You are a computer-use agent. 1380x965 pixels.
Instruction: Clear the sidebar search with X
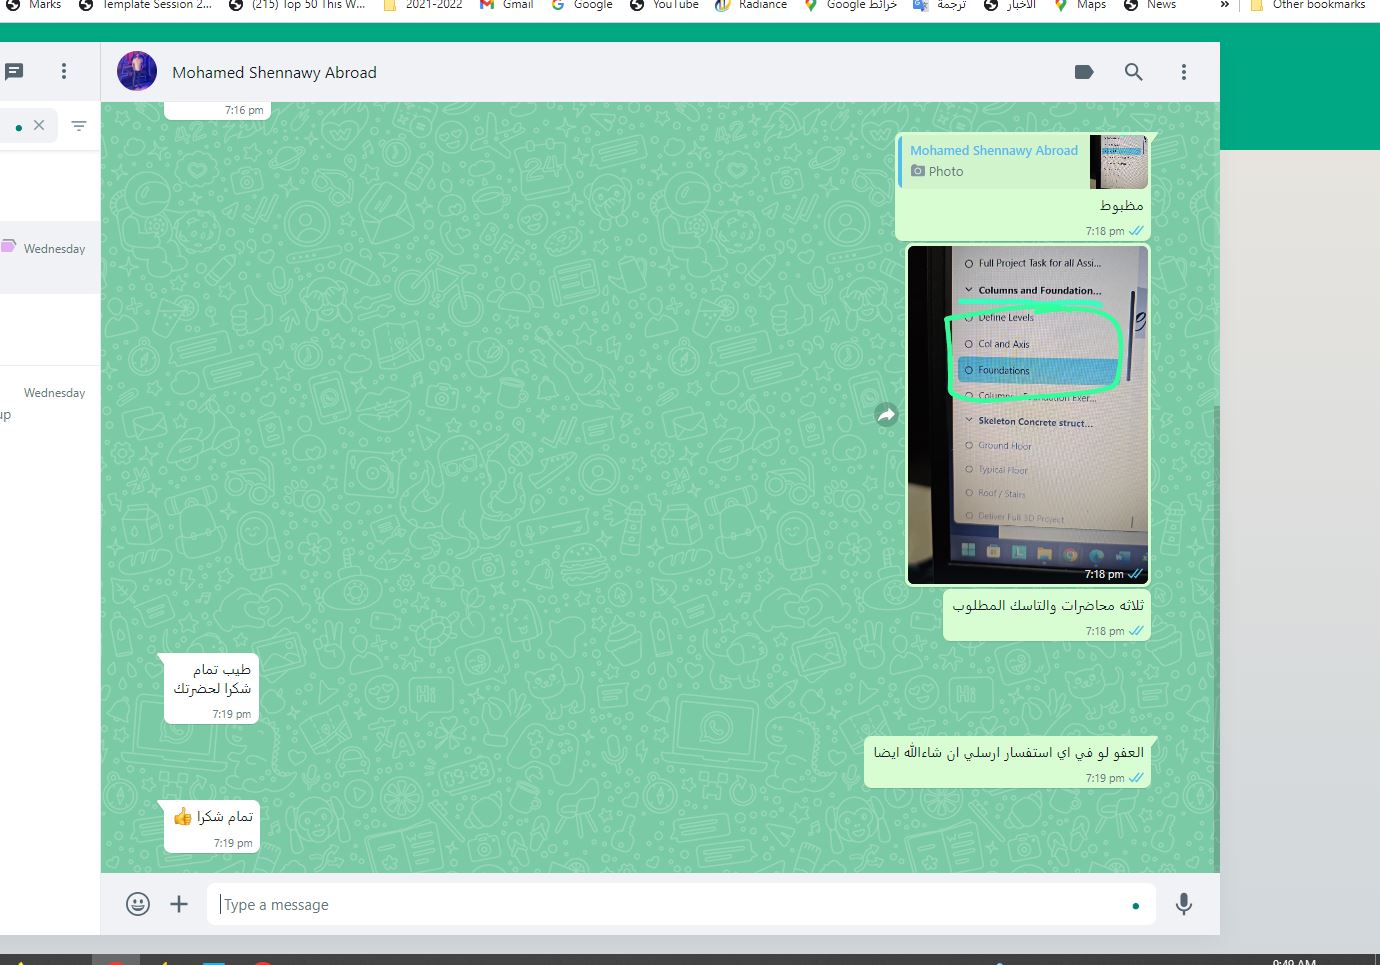pos(39,125)
